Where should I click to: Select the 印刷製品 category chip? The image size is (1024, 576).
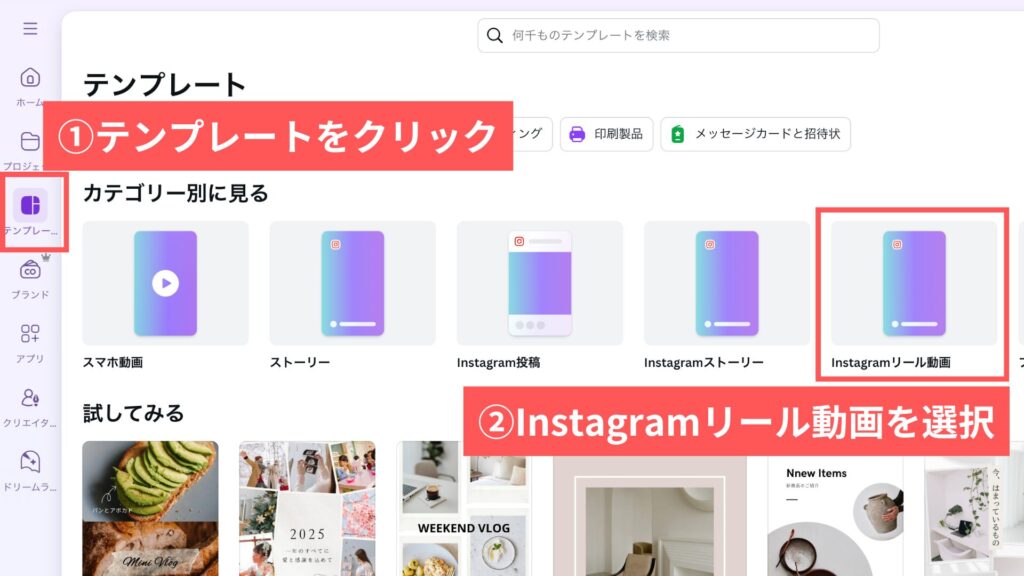tap(606, 134)
